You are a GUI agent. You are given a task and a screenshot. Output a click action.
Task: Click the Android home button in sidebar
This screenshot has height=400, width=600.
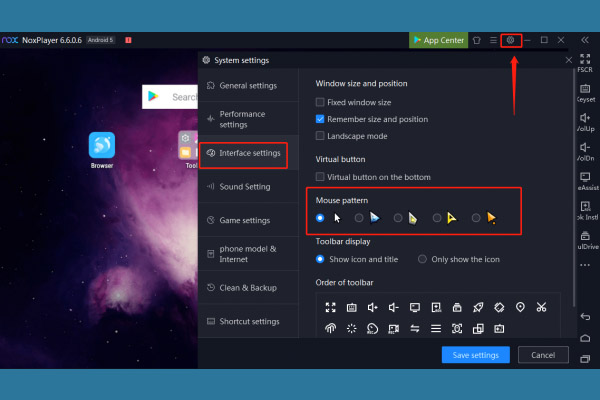585,338
